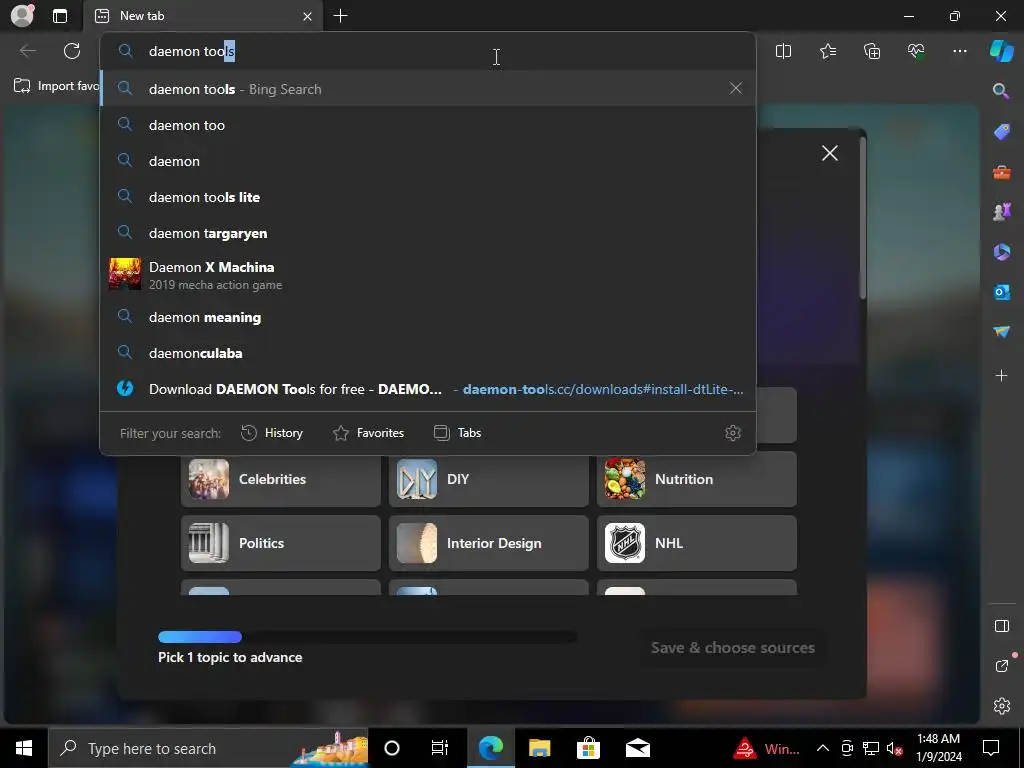The height and width of the screenshot is (768, 1024).
Task: Select the 'daemon too' suggestion
Action: coord(428,125)
